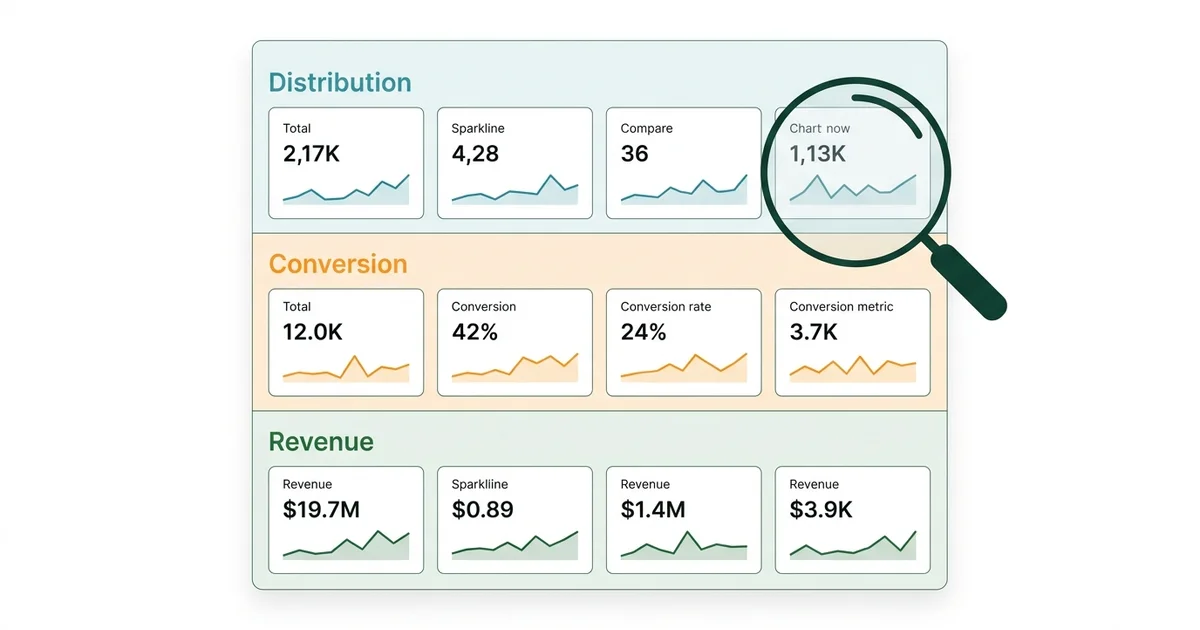Select the Sparkline 4,28 trend graph

[x=514, y=190]
